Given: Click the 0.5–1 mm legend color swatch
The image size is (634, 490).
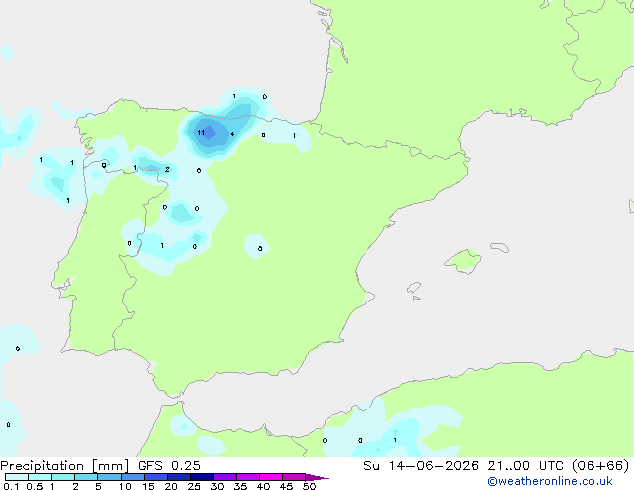Looking at the screenshot, I should pos(40,477).
